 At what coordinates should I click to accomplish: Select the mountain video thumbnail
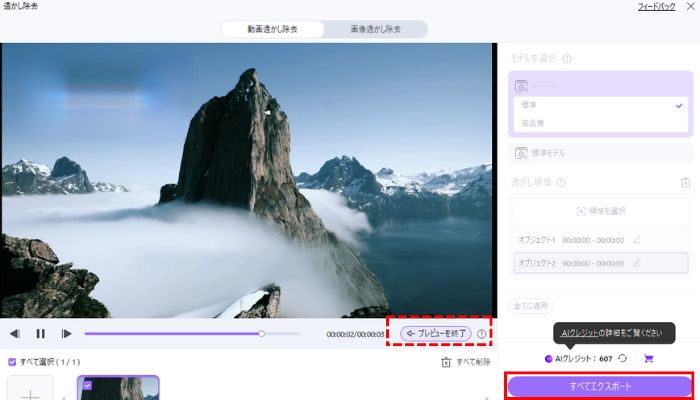click(118, 388)
